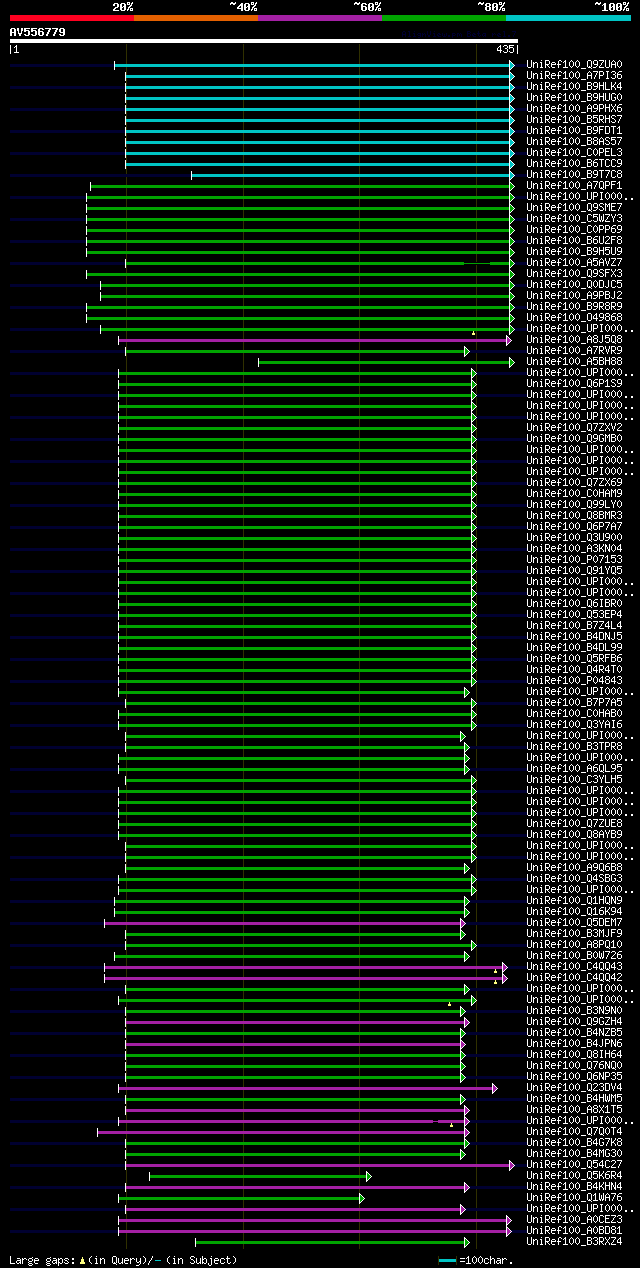Select the UniRef100_Q9SFX3 entry
This screenshot has height=1268, width=640.
574,274
